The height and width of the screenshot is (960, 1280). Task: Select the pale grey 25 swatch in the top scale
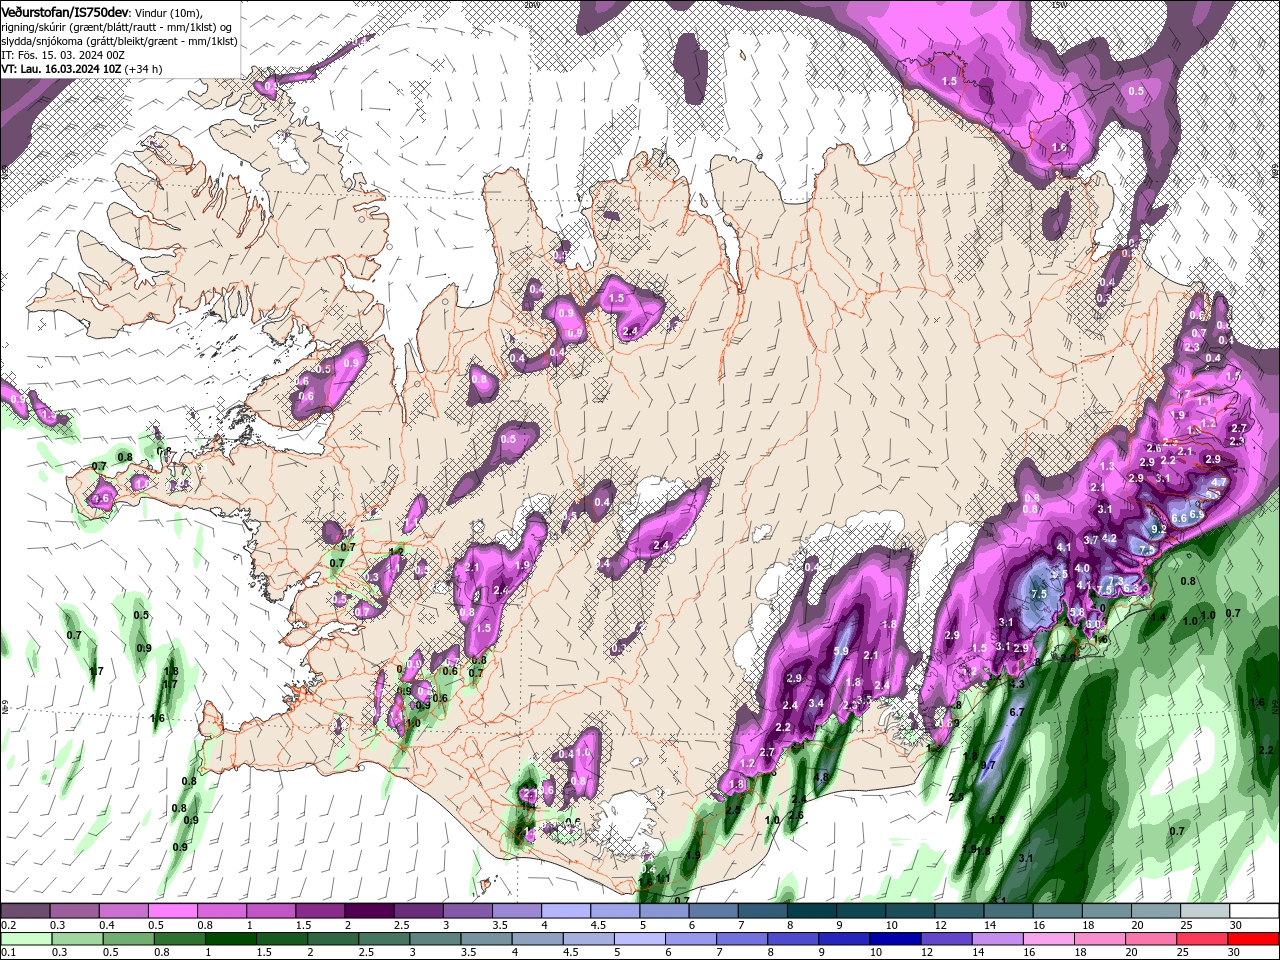(1205, 911)
